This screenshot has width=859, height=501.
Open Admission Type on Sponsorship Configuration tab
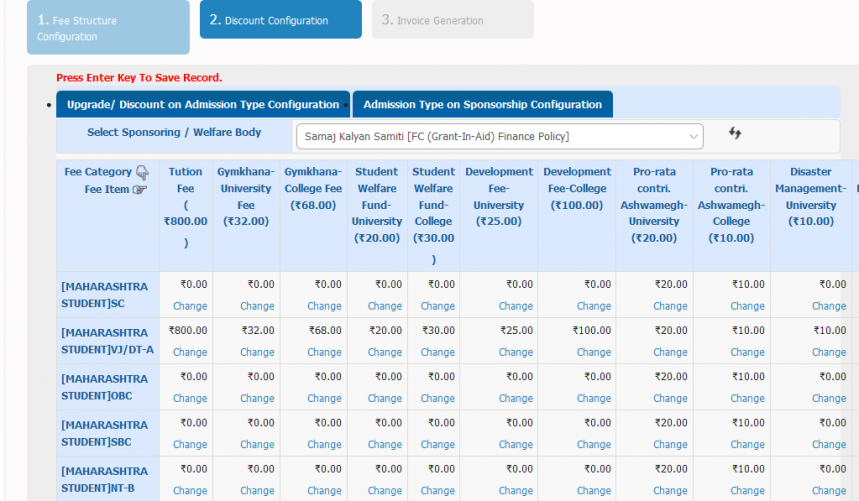click(x=483, y=105)
